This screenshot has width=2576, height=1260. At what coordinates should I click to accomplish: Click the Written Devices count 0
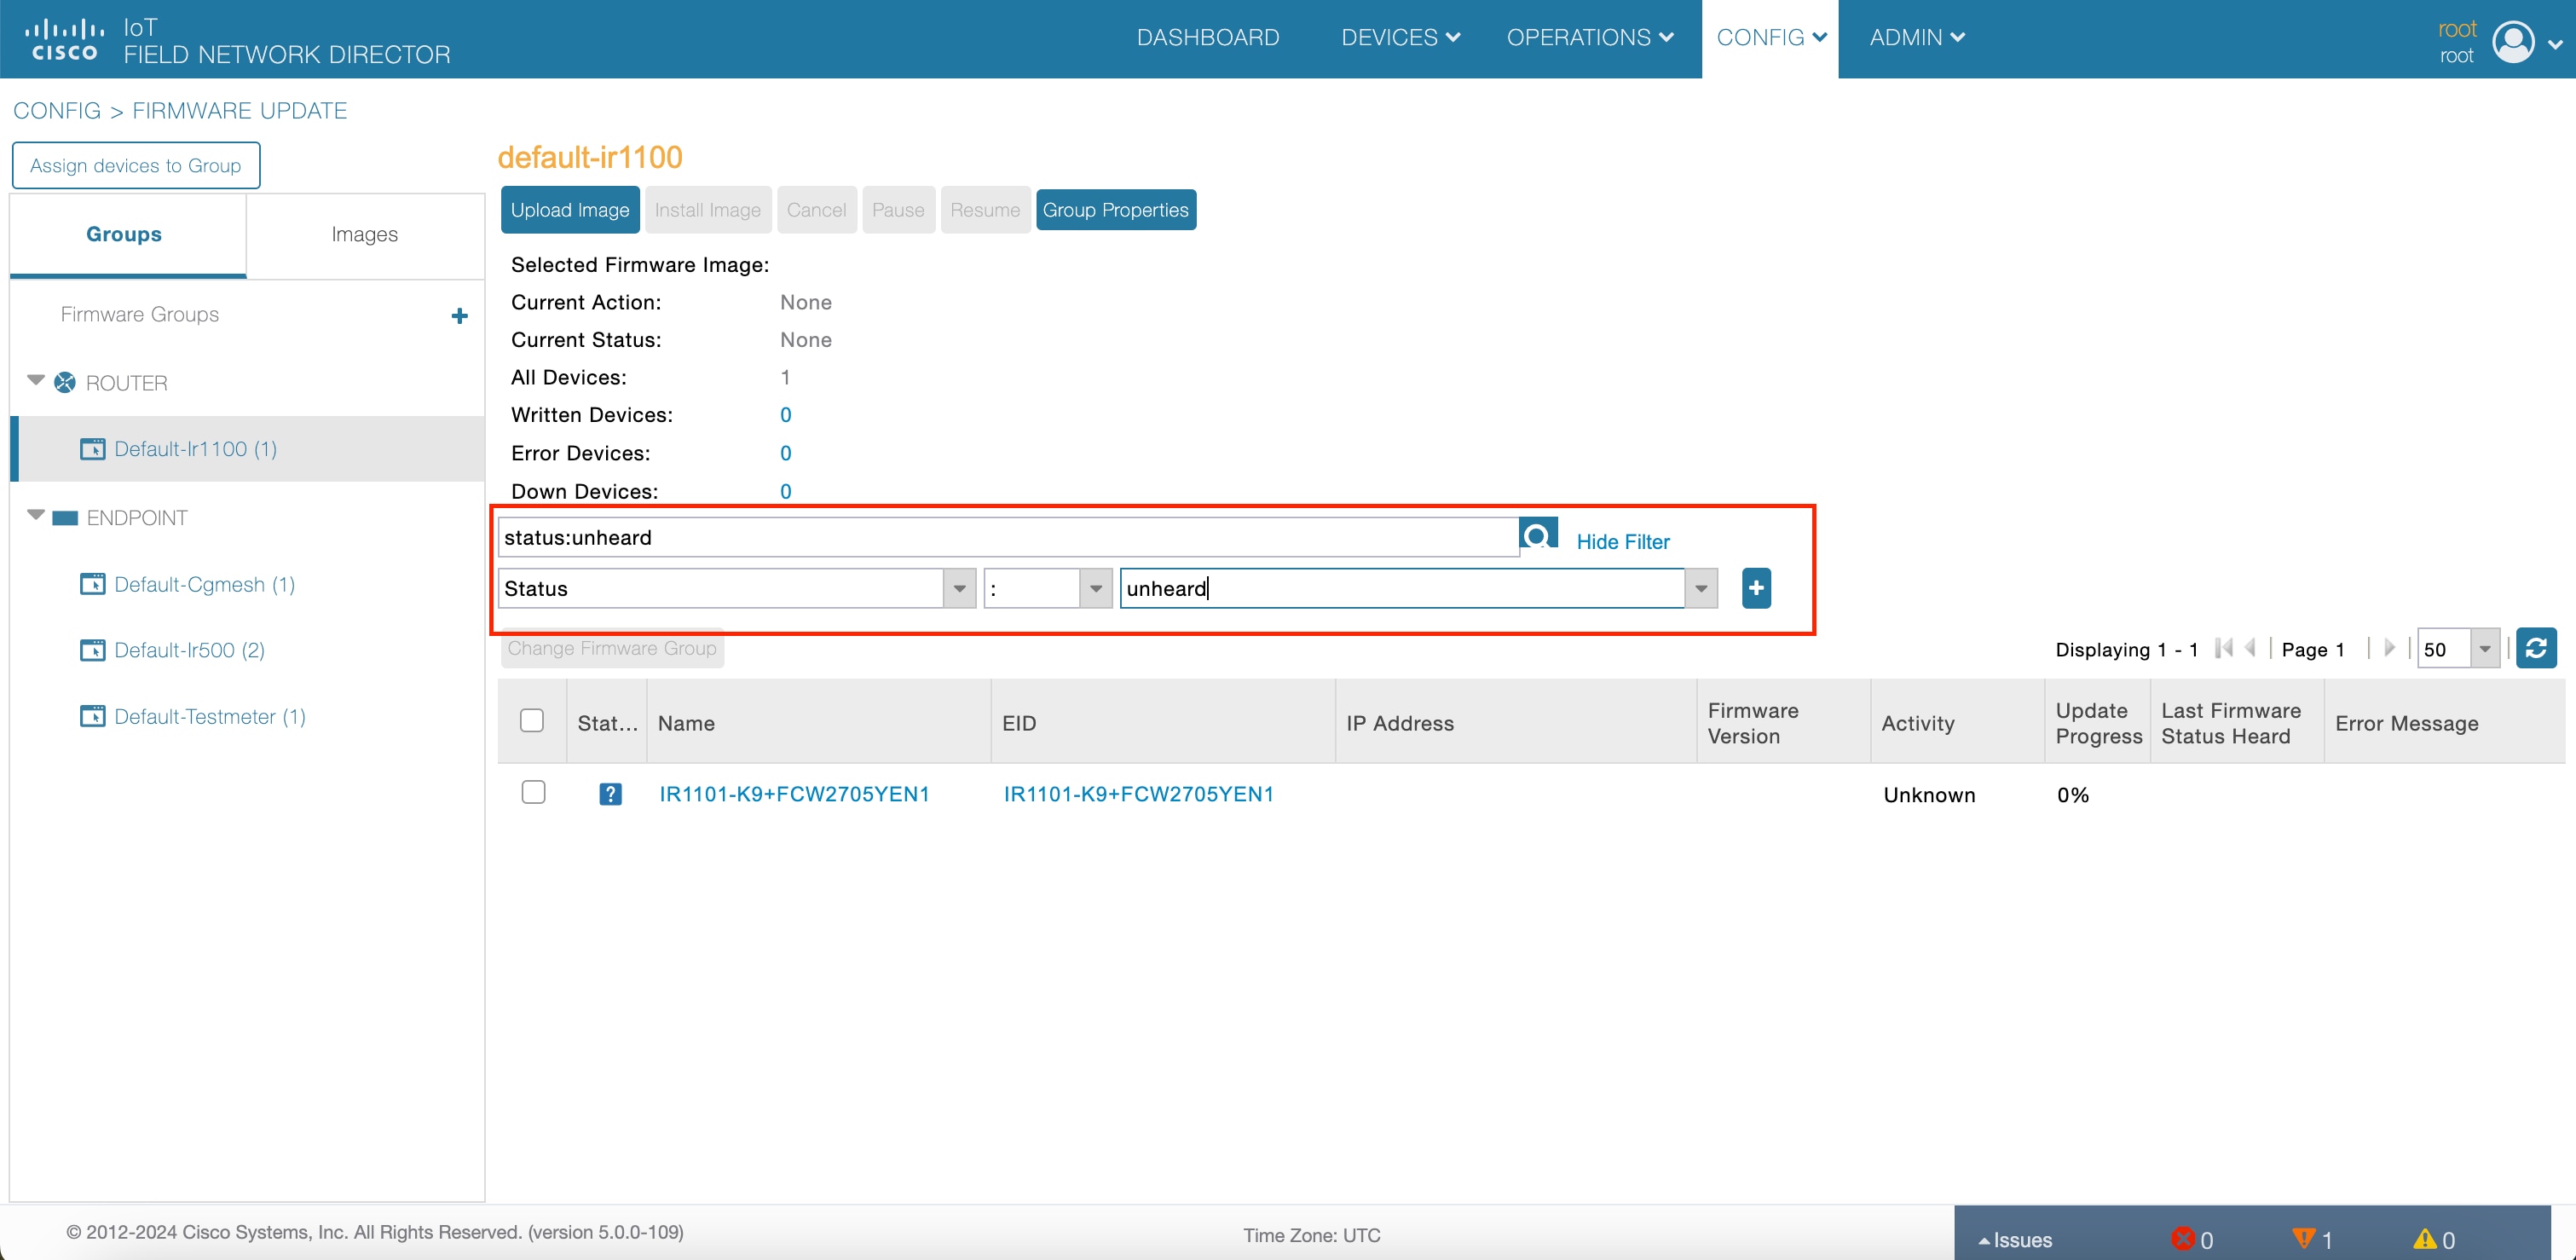point(785,415)
